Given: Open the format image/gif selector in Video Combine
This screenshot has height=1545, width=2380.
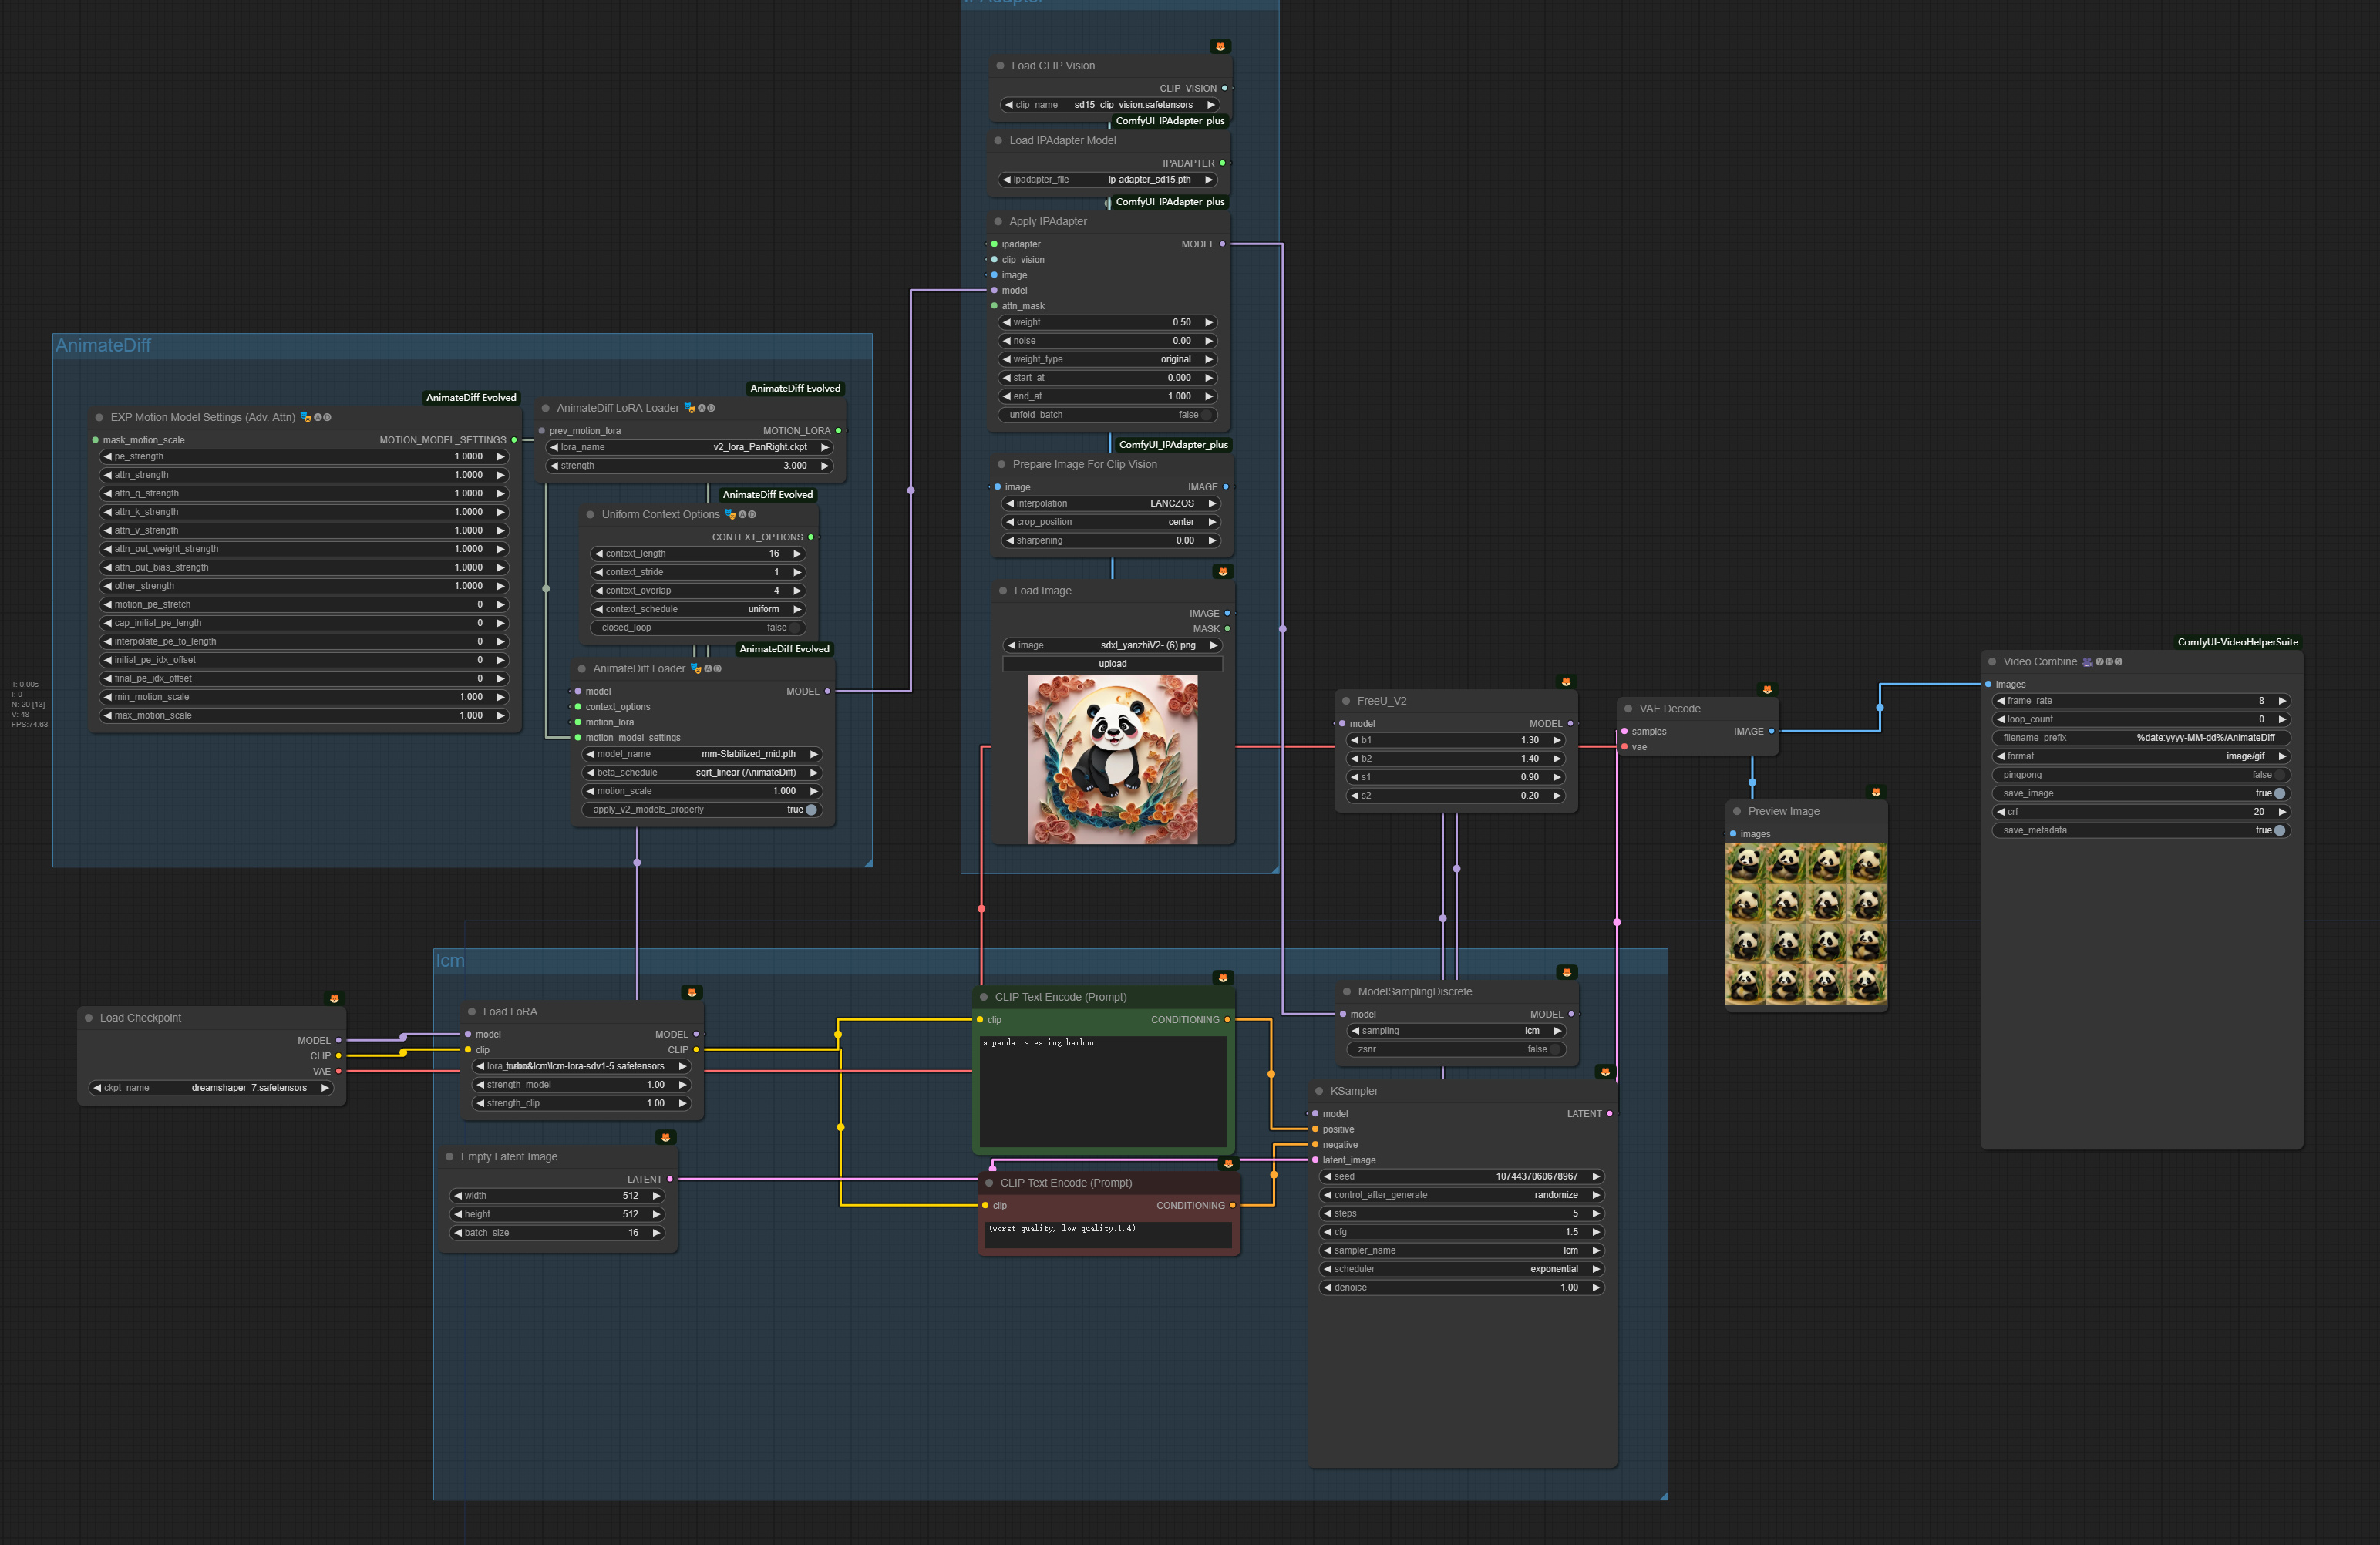Looking at the screenshot, I should (2143, 756).
